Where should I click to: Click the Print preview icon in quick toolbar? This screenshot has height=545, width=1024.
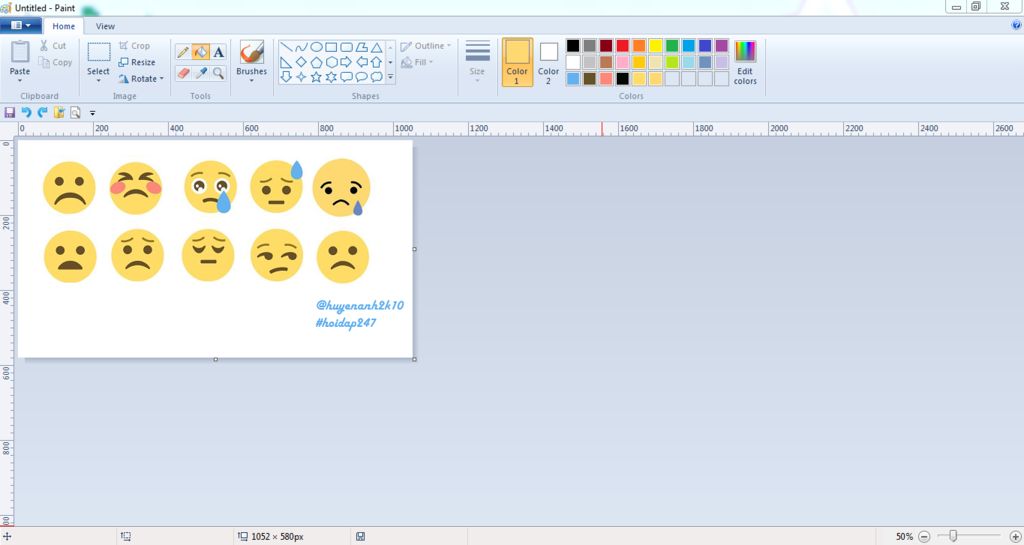pyautogui.click(x=75, y=112)
